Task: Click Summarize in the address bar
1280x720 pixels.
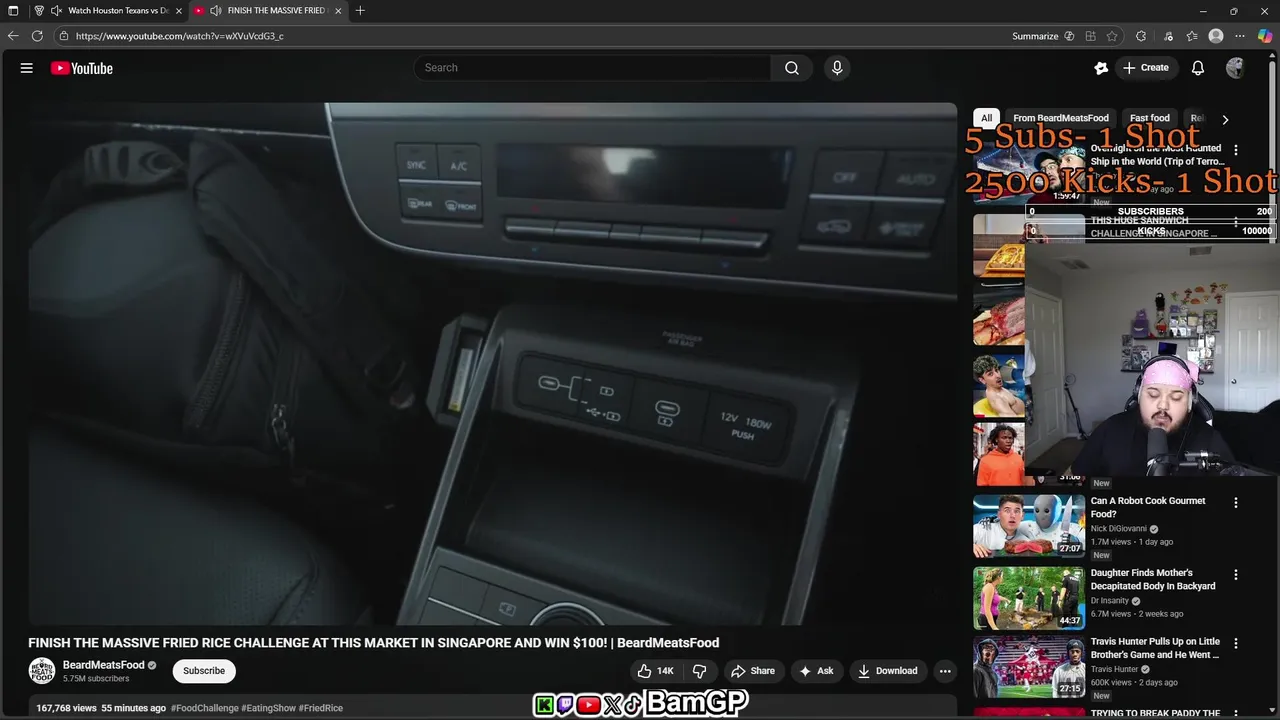Action: coord(1035,36)
